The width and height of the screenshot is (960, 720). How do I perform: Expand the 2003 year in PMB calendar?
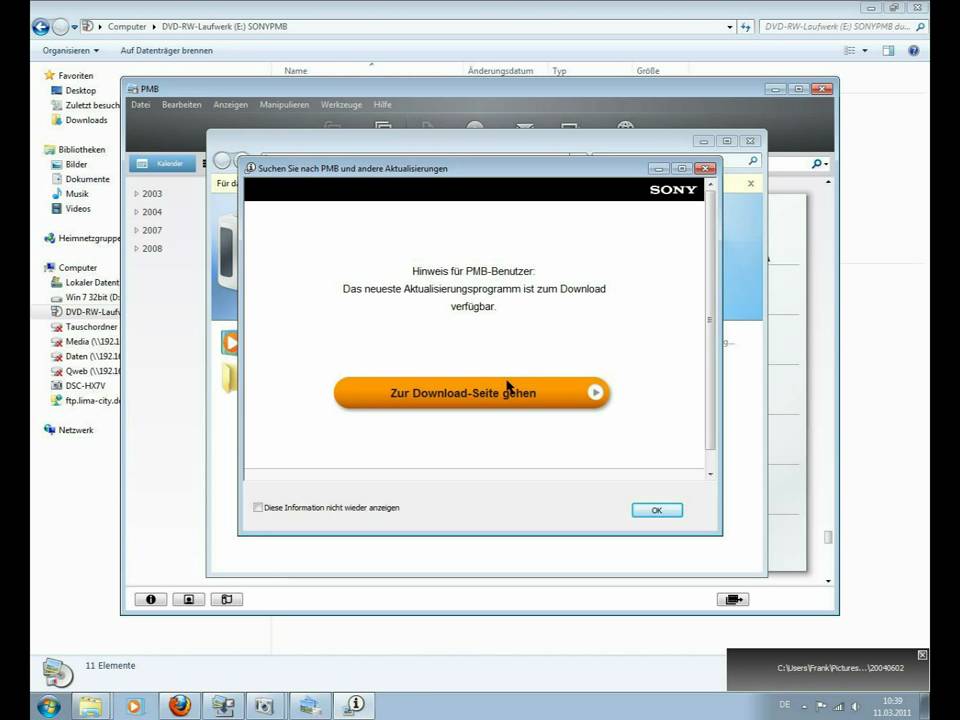(x=137, y=193)
